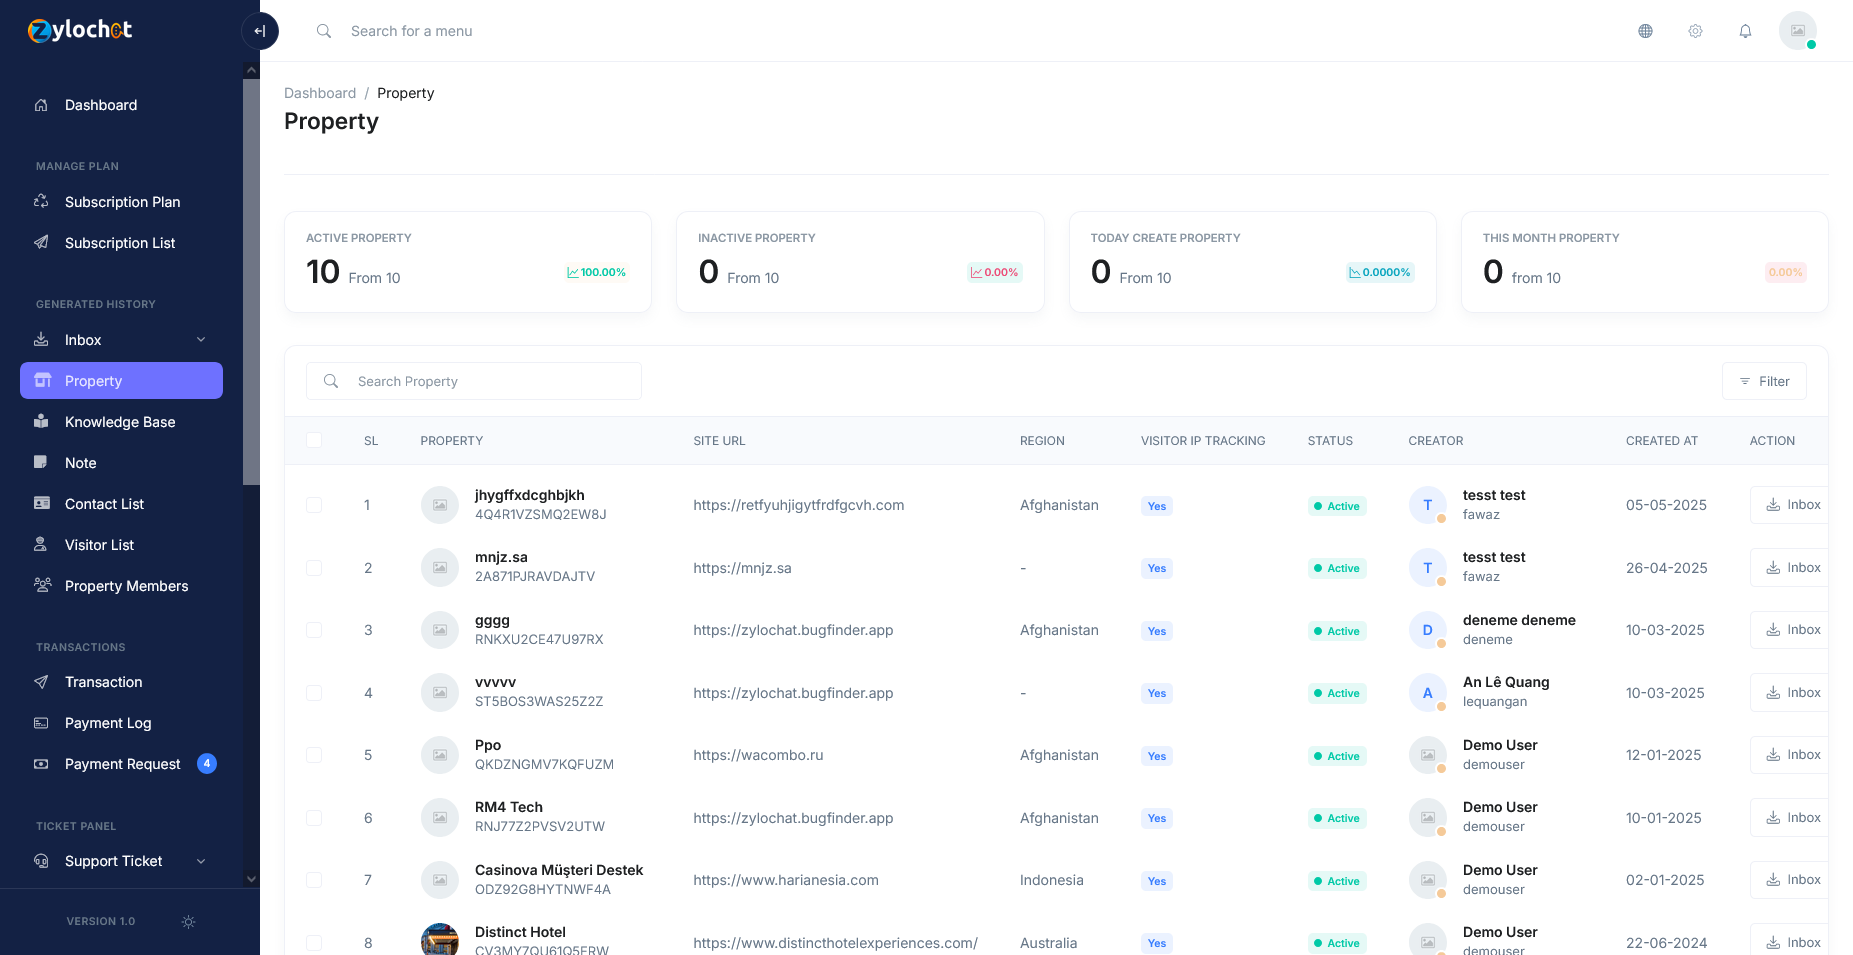Screen dimensions: 1853x955
Task: Click the sidebar scrollbar down arrow
Action: click(x=251, y=879)
